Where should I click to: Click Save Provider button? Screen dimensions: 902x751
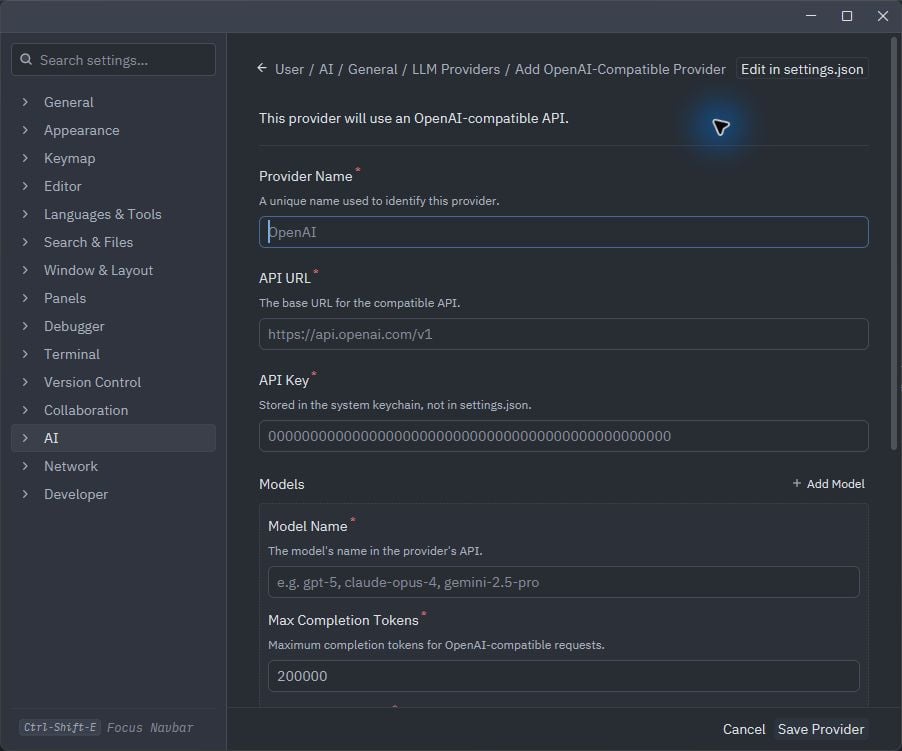tap(820, 729)
